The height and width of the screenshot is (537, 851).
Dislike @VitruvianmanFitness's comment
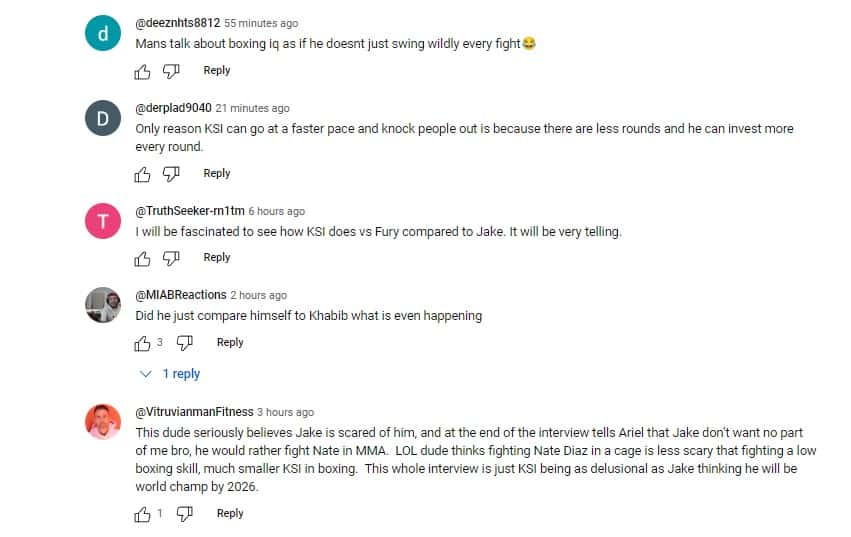point(184,514)
